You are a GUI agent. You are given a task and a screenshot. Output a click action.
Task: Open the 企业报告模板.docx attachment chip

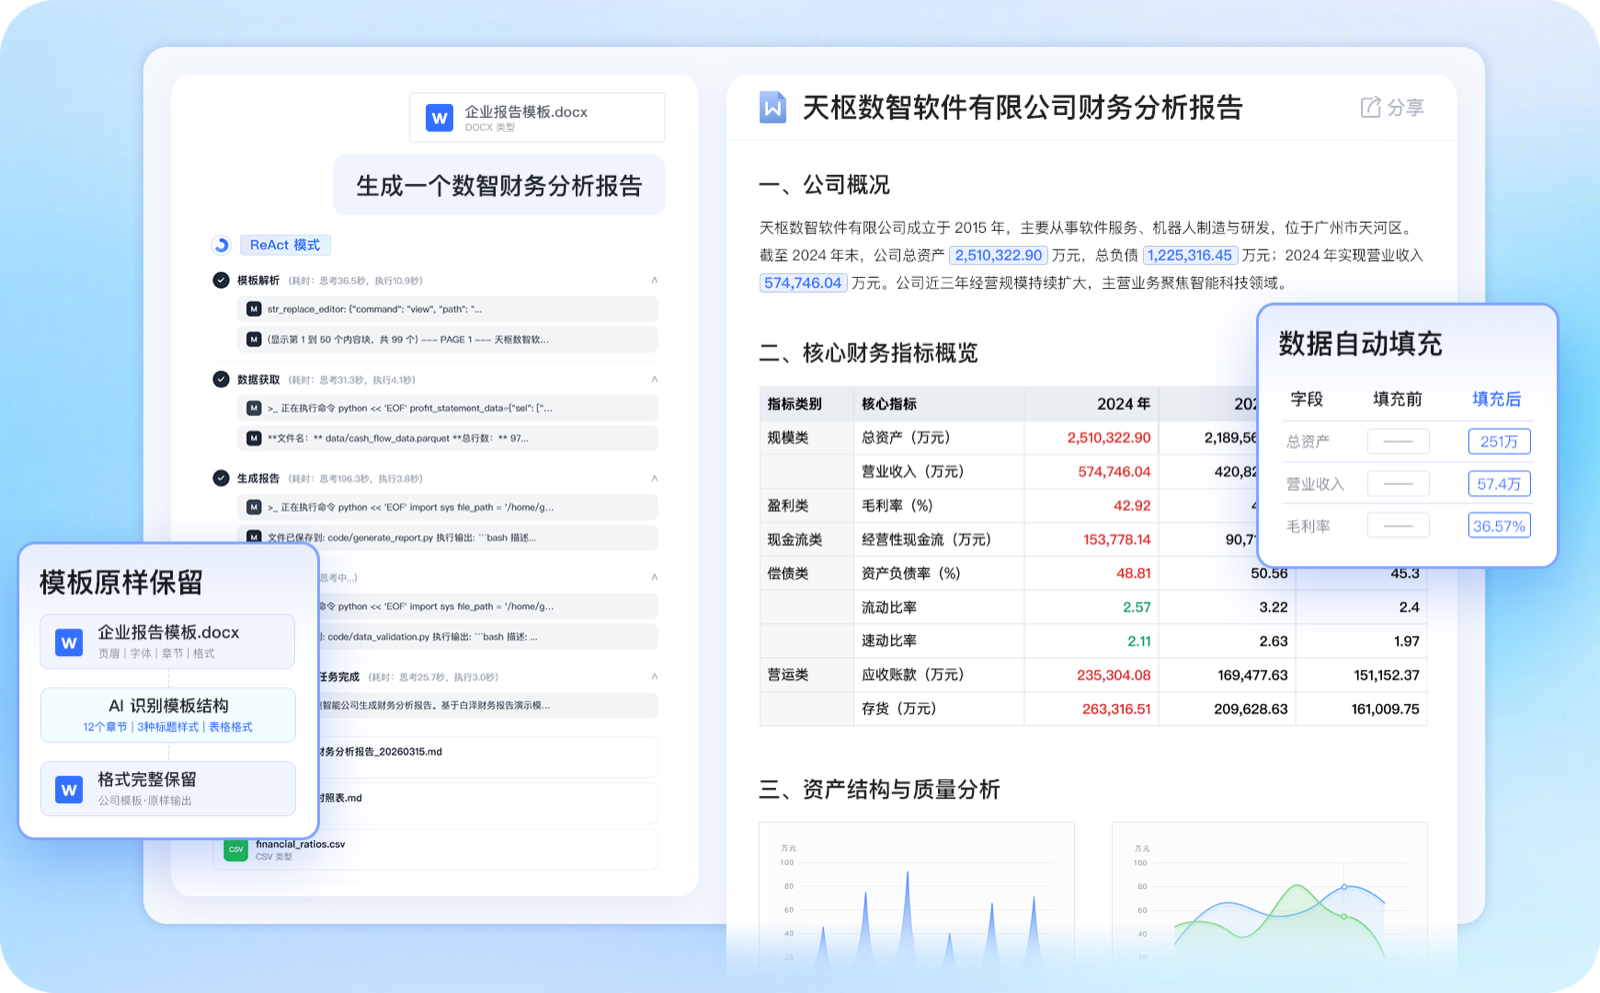537,118
